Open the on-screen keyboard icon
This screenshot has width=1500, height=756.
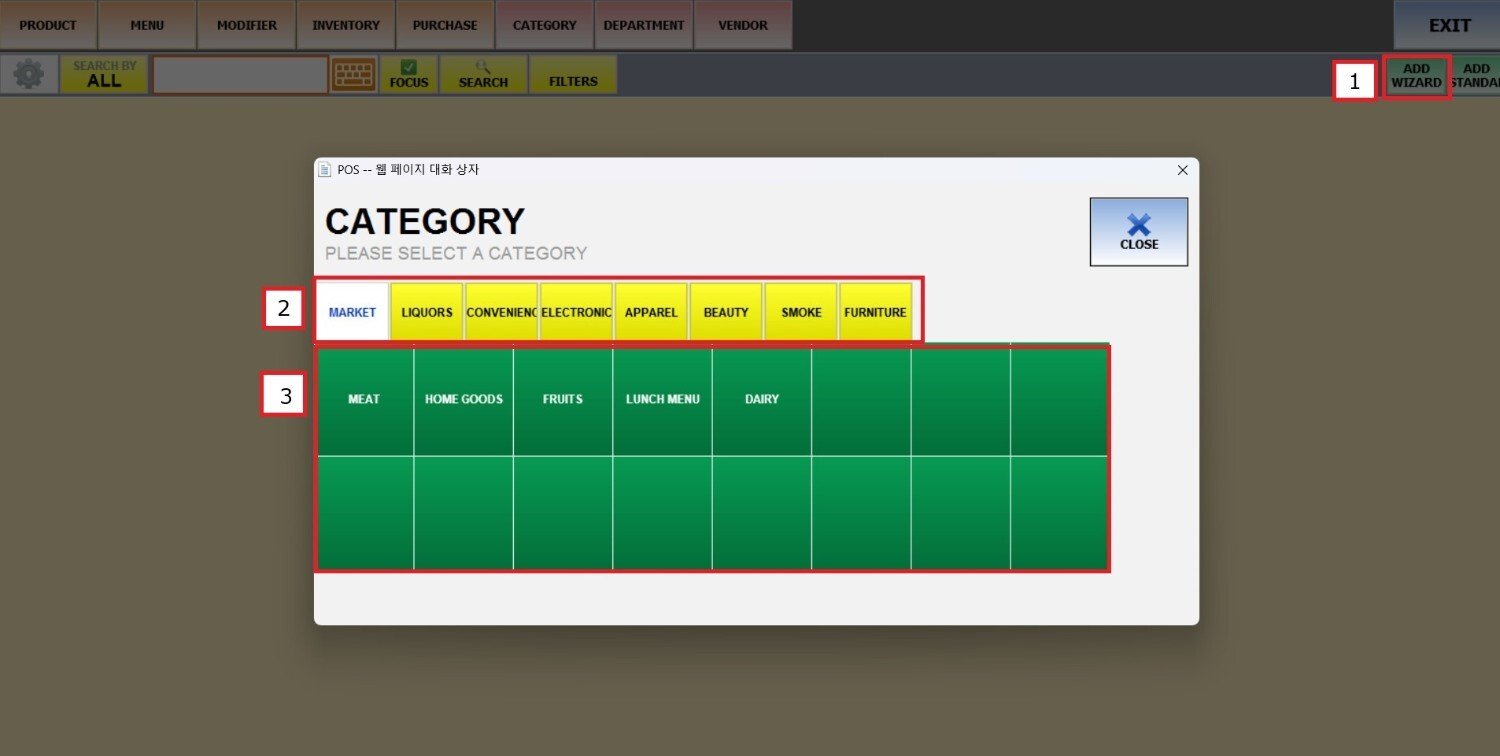(354, 75)
